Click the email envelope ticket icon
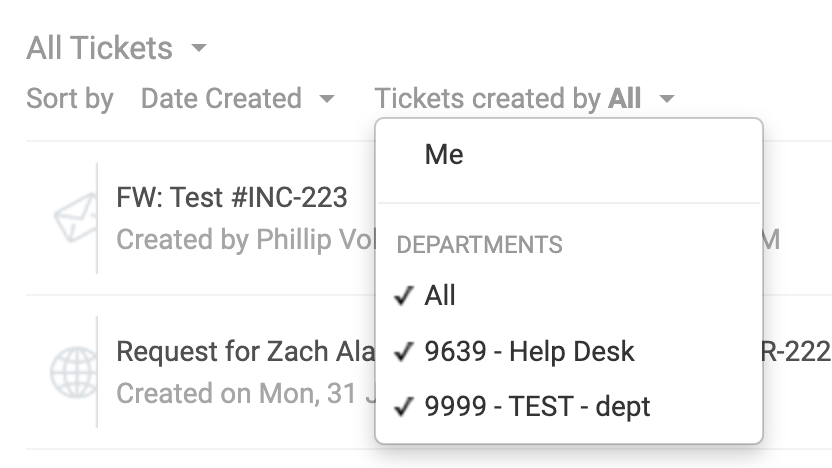Screen dimensions: 832x468 76,218
